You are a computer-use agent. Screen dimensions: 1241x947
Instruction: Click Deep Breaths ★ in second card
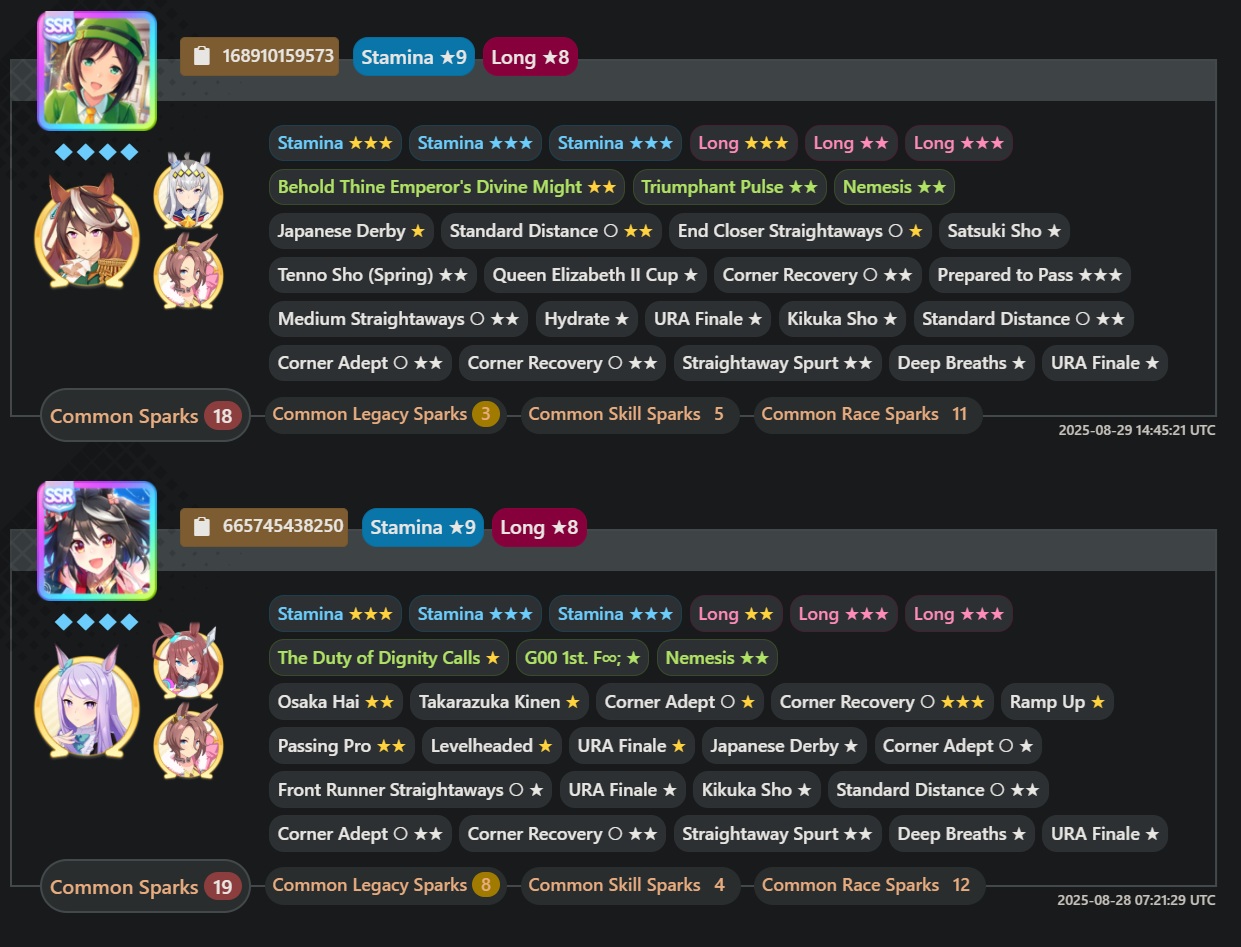962,834
